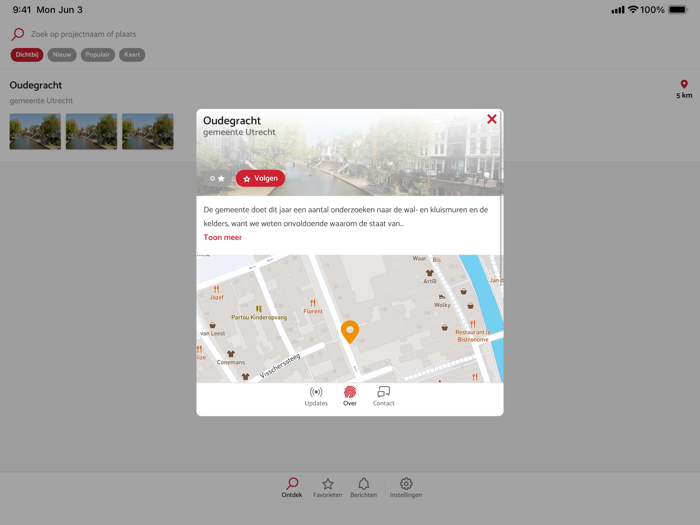700x525 pixels.
Task: Click Wolky shoe shop marker
Action: click(442, 301)
